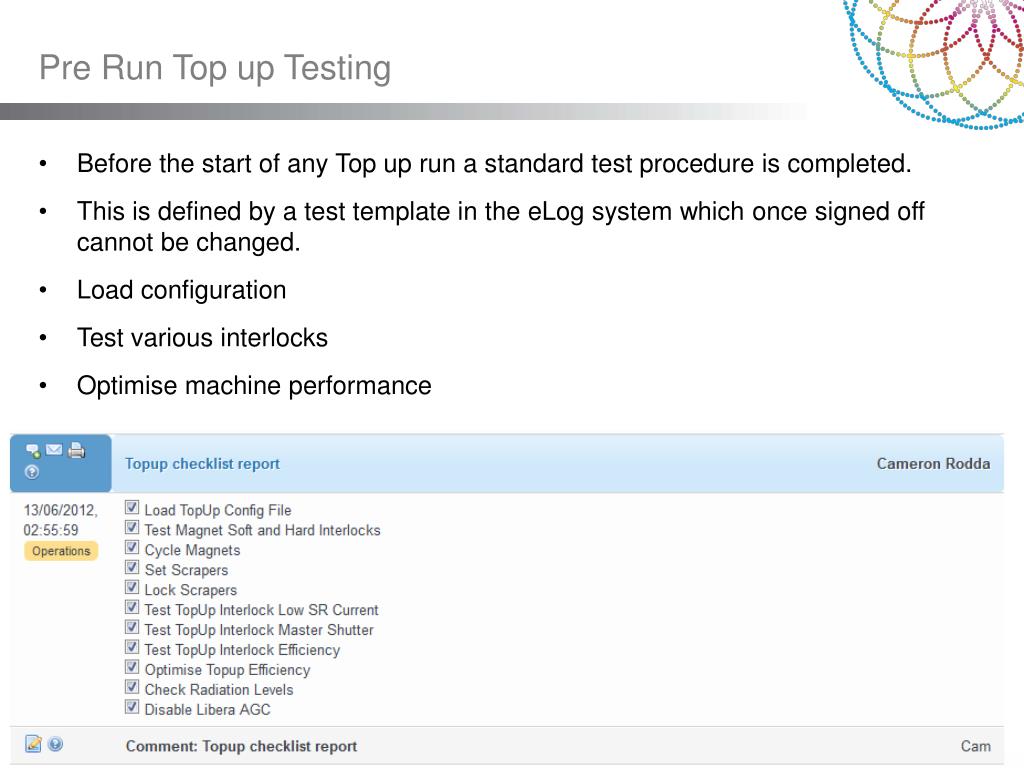Click the edit pencil icon beside Comment
1024x768 pixels.
click(x=33, y=743)
